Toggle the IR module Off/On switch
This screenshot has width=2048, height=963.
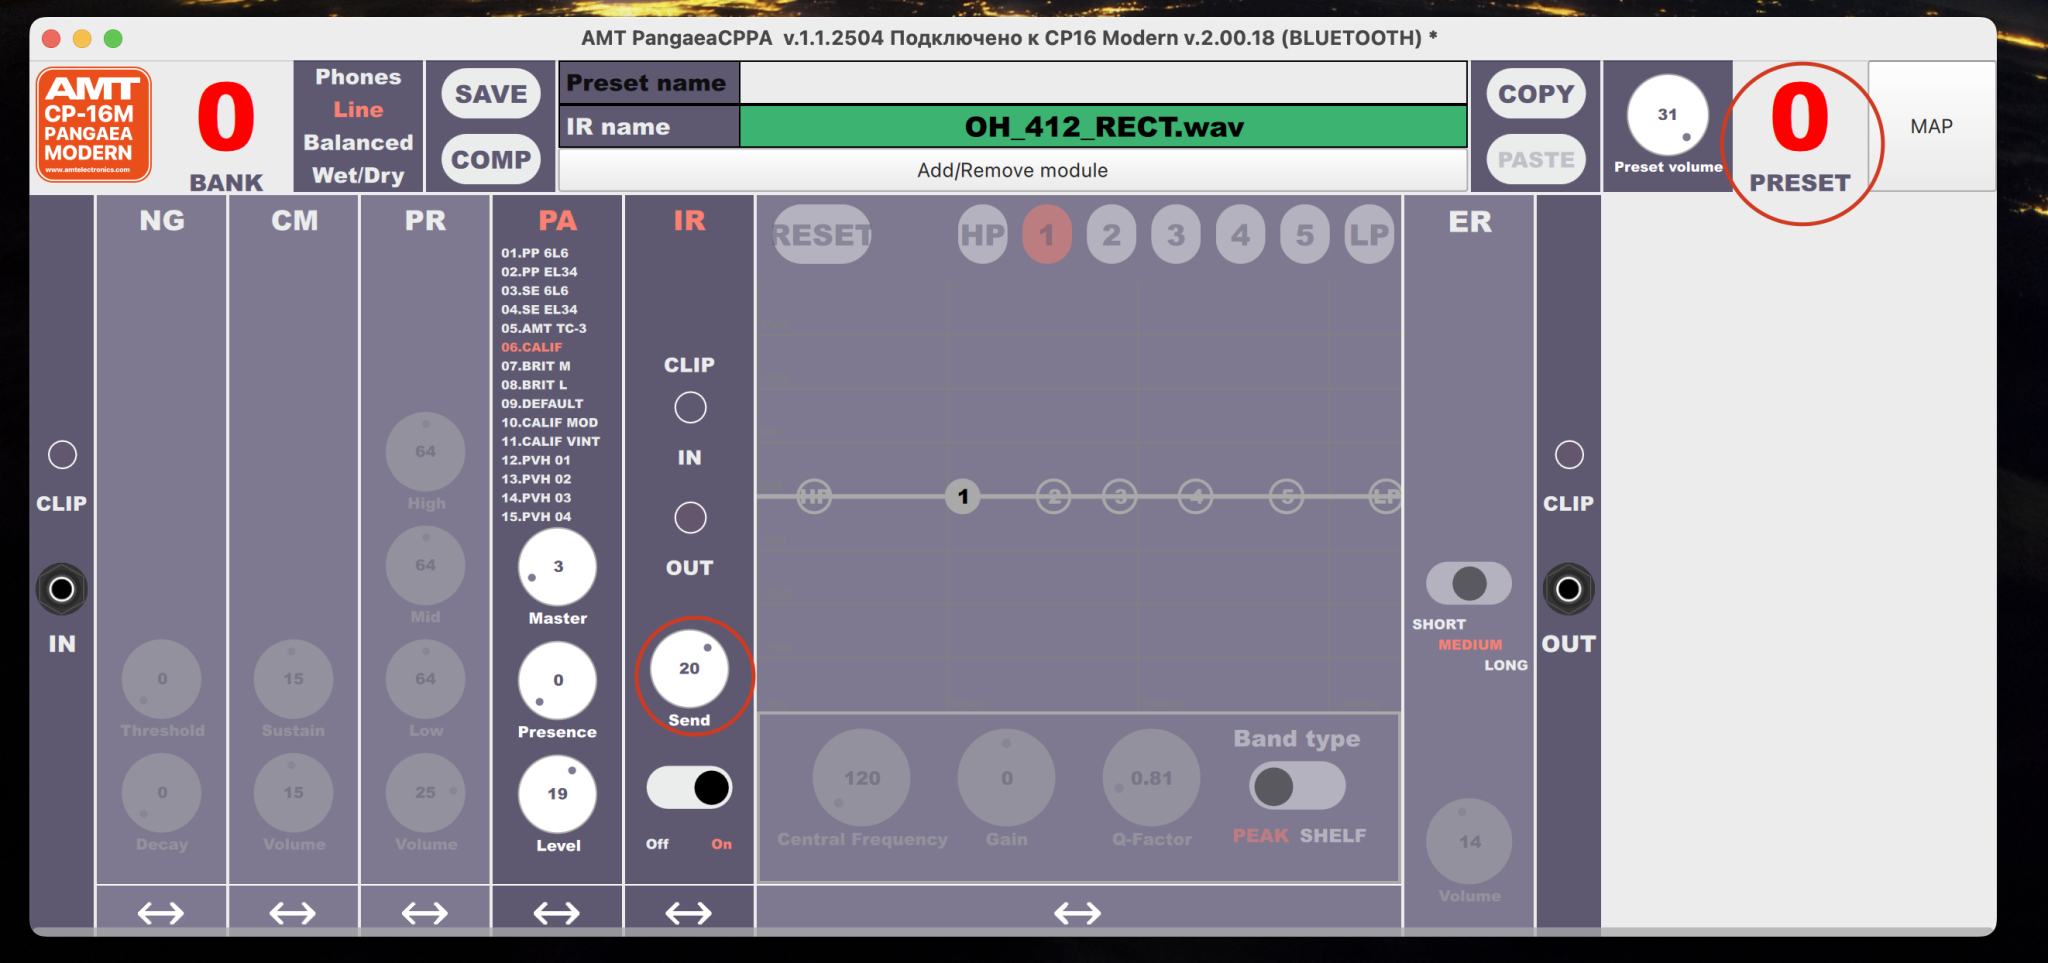pyautogui.click(x=689, y=788)
